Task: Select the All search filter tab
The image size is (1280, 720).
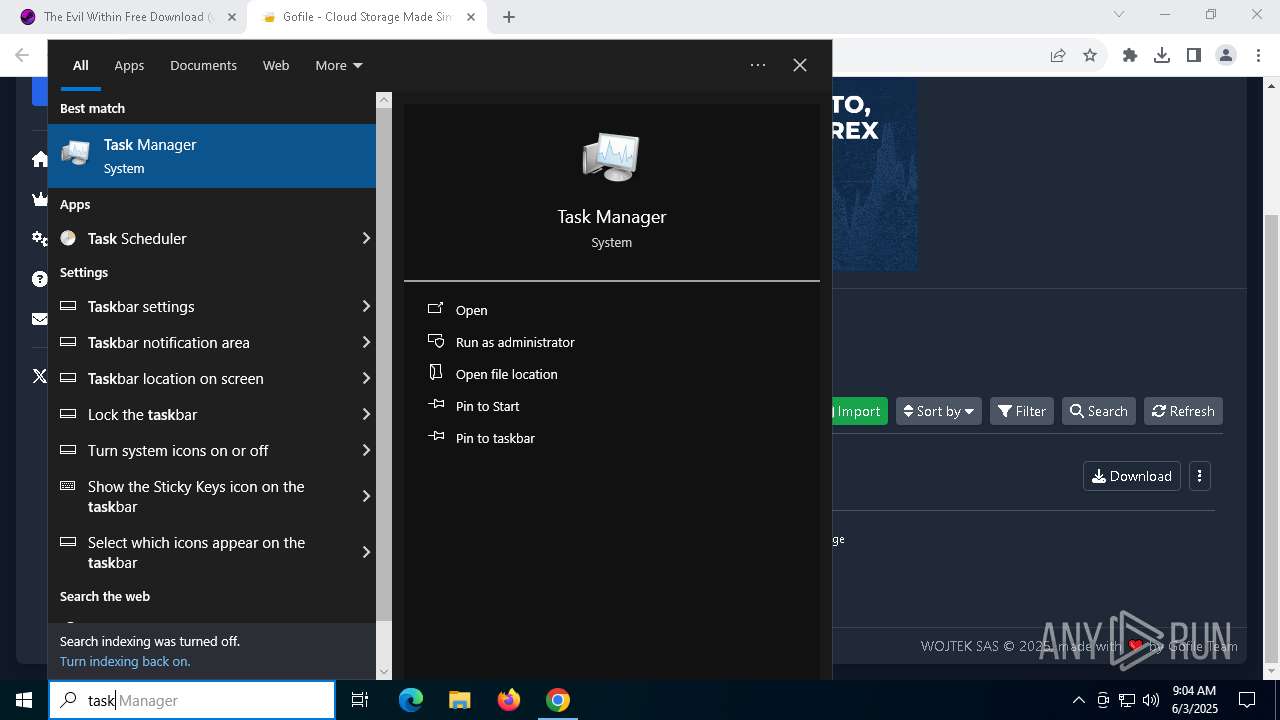Action: coord(81,65)
